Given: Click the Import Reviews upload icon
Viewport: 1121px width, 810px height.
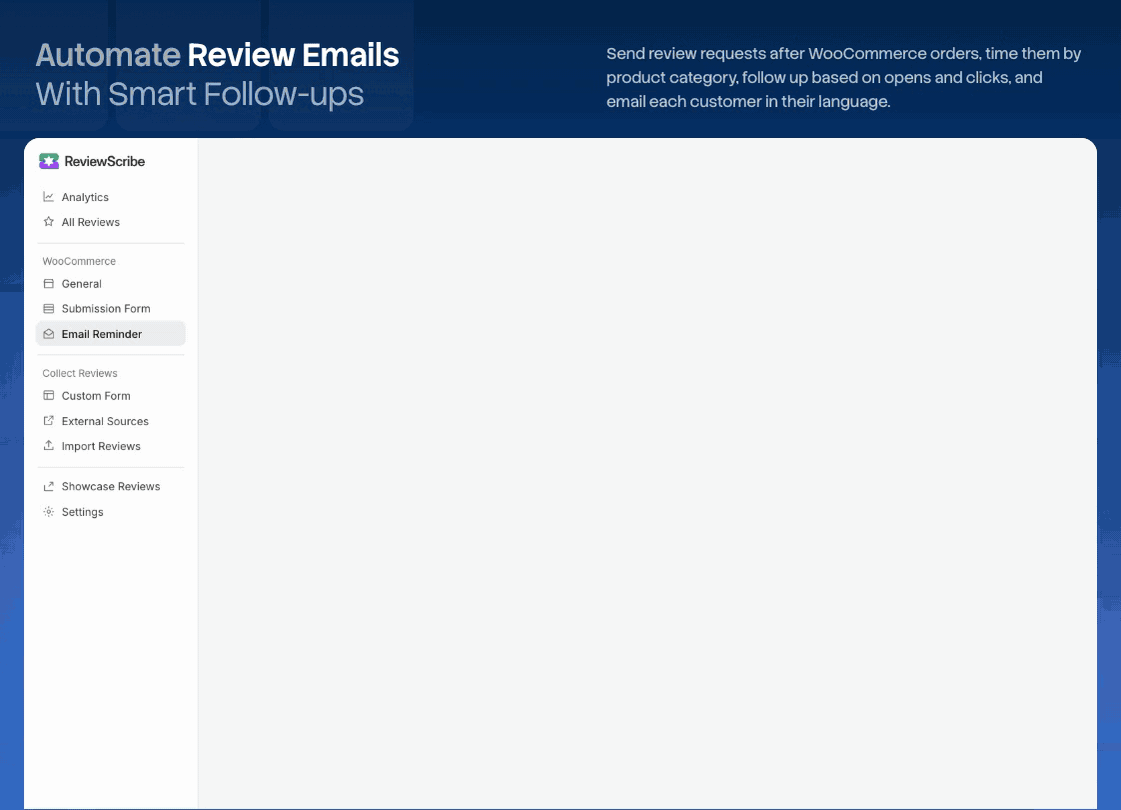Looking at the screenshot, I should click(49, 445).
